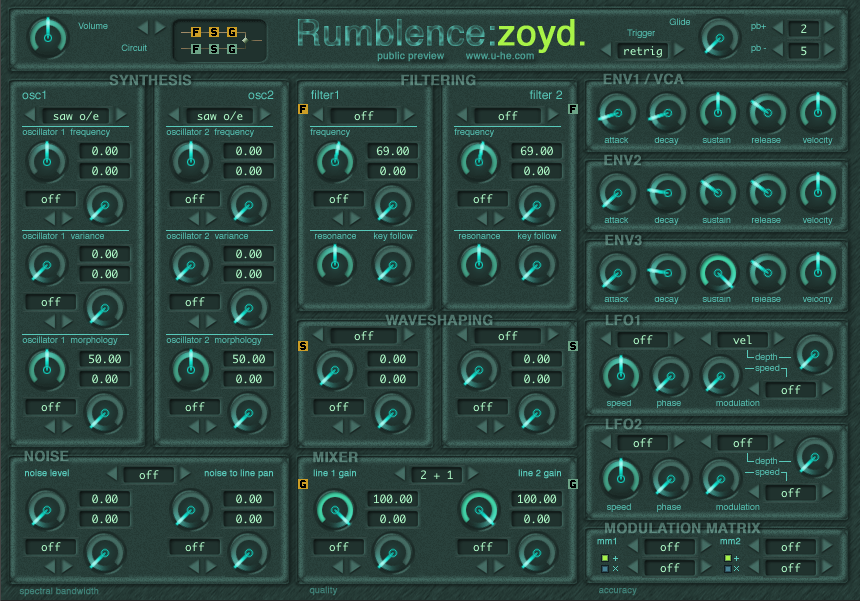The height and width of the screenshot is (601, 860).
Task: Click the G badge at line 2 gain
Action: 573,484
